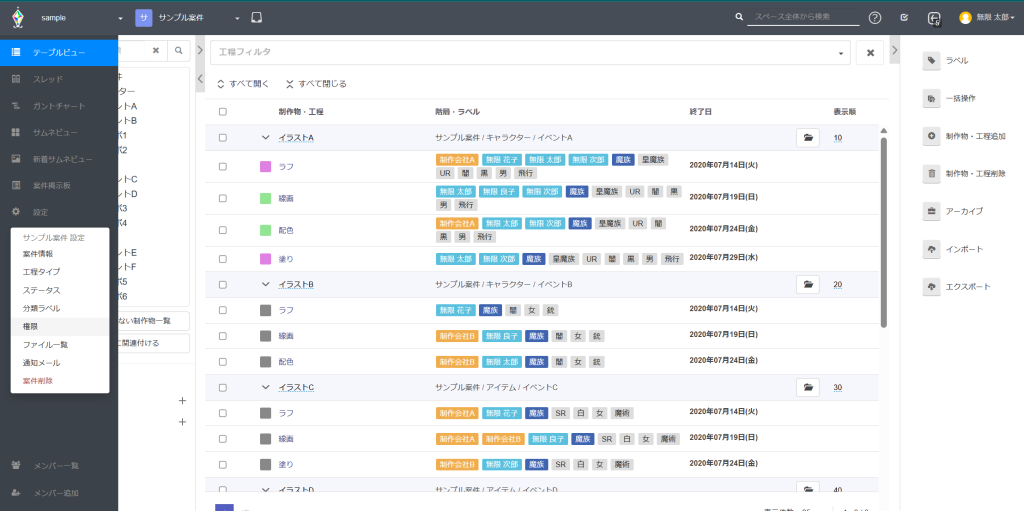
Task: Click the エクスポート cloud icon
Action: (932, 287)
